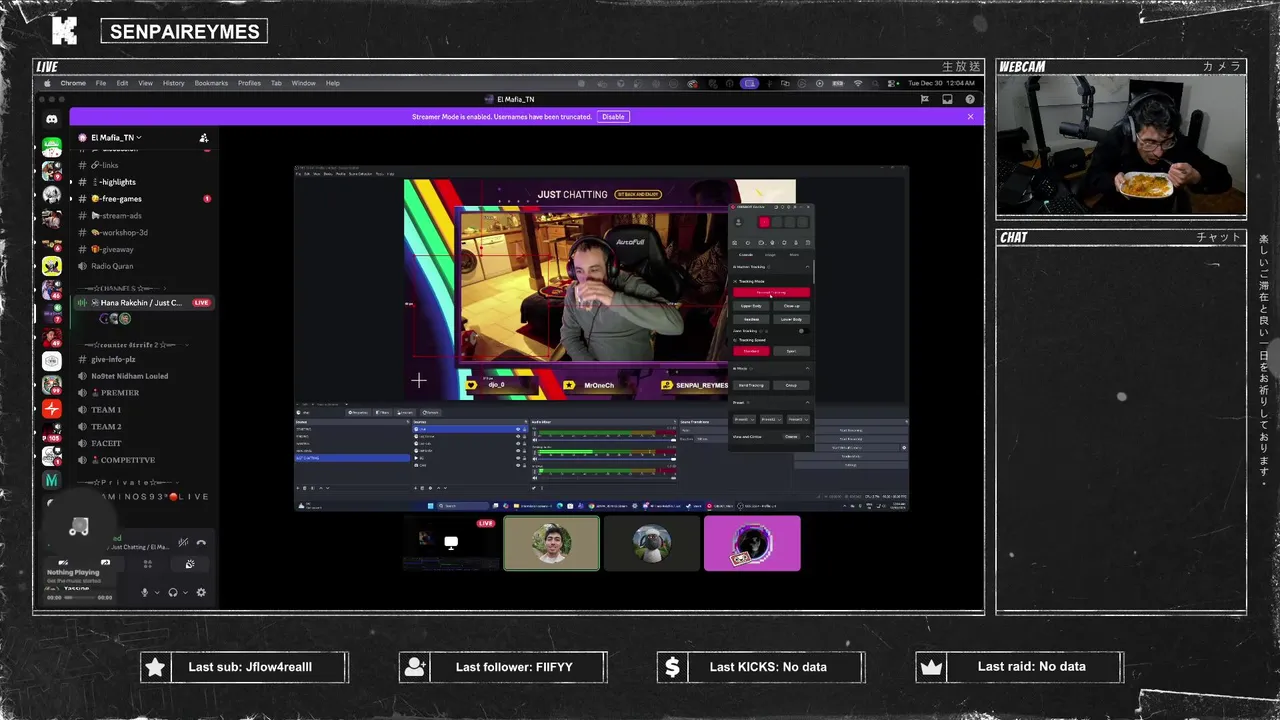1280x720 pixels.
Task: Dismiss the Streamer Mode banner
Action: pos(970,117)
